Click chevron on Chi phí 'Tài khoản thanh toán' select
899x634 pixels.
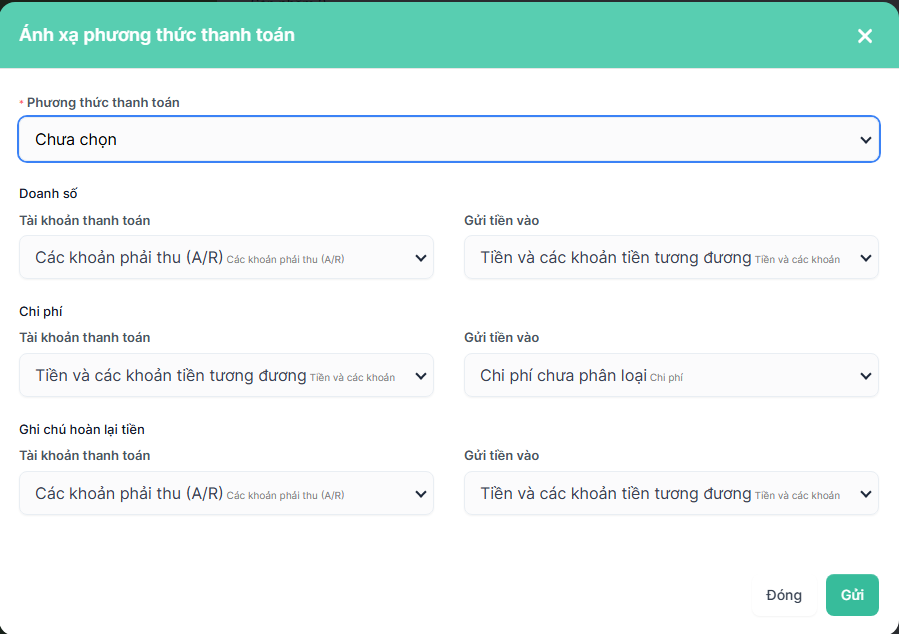[421, 376]
